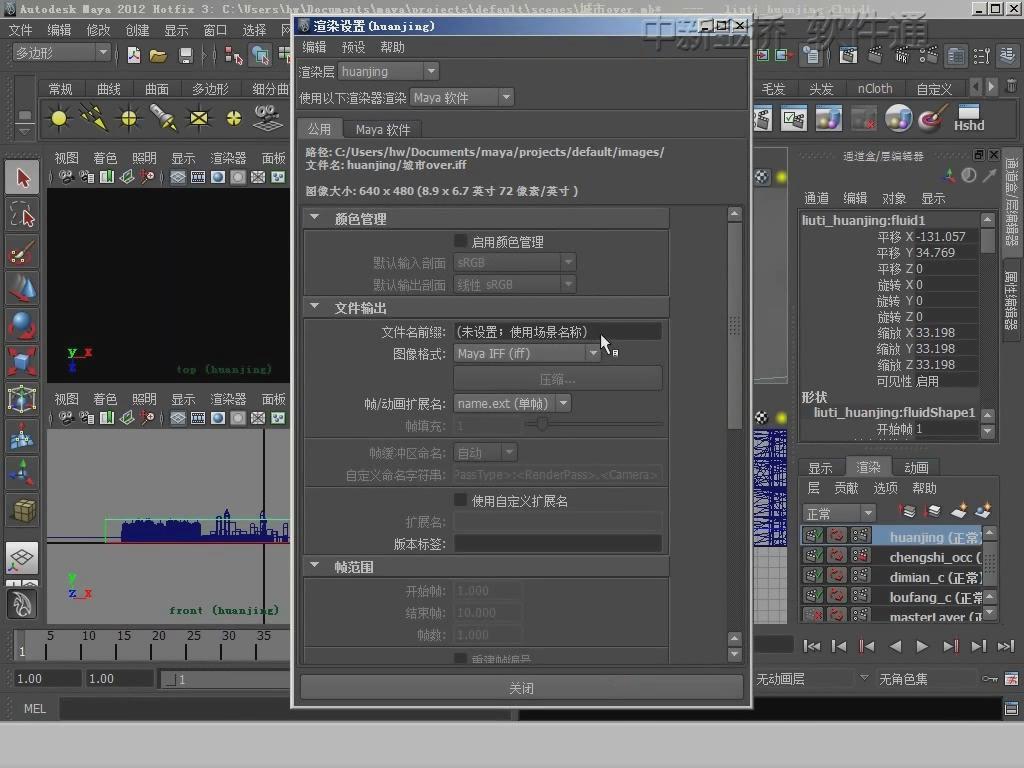
Task: Open a scene with the folder icon
Action: coord(159,56)
